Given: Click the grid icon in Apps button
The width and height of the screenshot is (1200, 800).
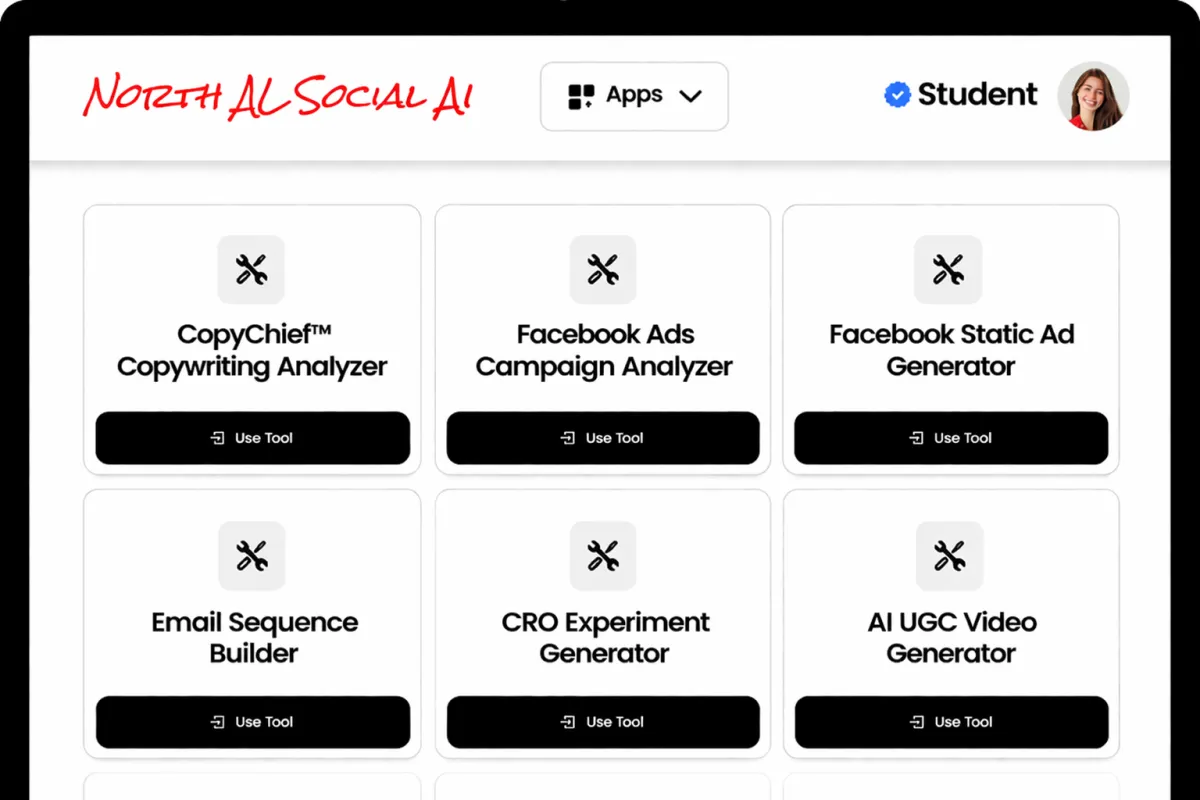Looking at the screenshot, I should pyautogui.click(x=581, y=97).
